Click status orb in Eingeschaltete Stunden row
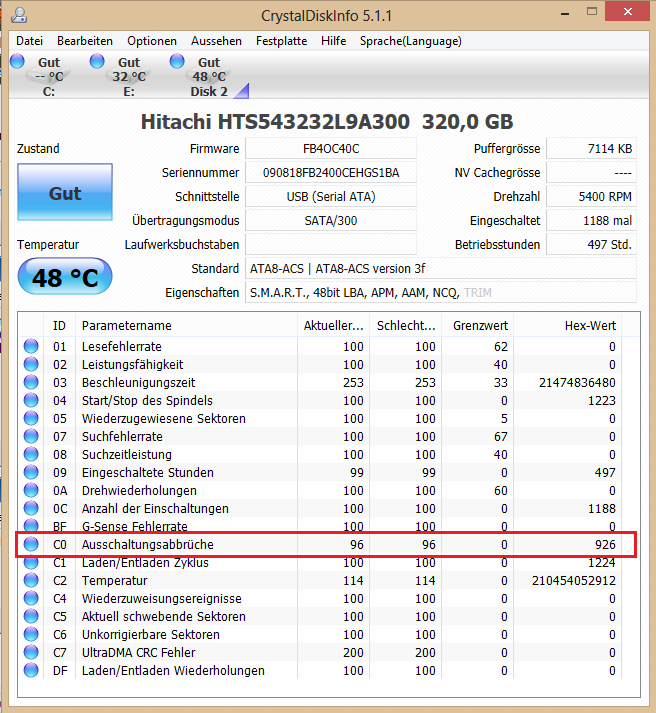 click(x=31, y=472)
